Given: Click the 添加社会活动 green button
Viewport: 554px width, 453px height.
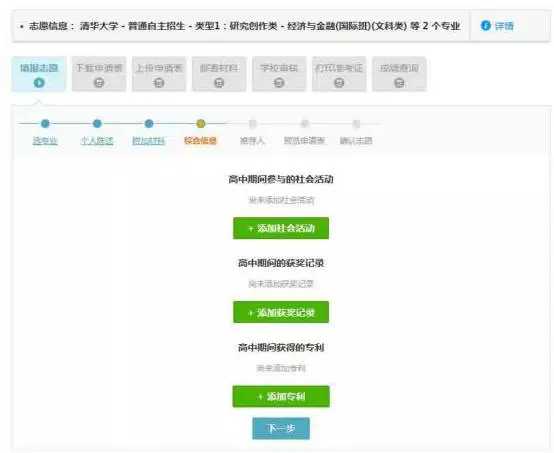Looking at the screenshot, I should [x=281, y=228].
